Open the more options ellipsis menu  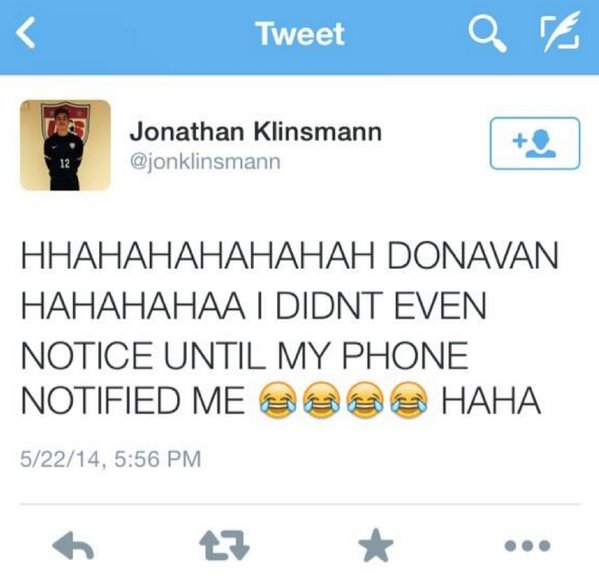pos(527,545)
